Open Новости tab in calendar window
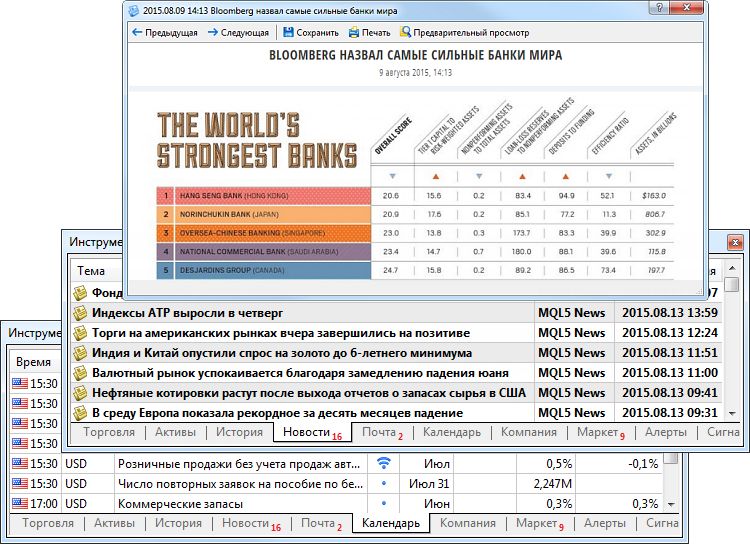The height and width of the screenshot is (544, 750). 251,523
